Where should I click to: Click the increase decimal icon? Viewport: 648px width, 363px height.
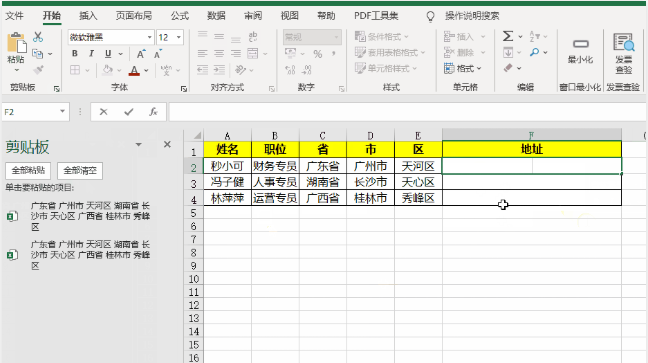pos(290,70)
